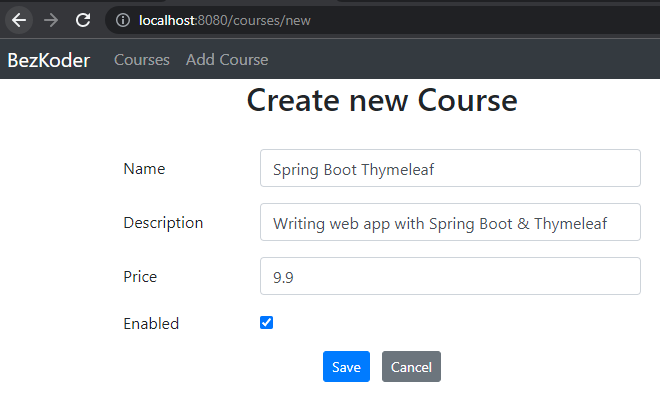Select the Add Course nav item
Viewport: 660px width, 400px height.
point(227,60)
